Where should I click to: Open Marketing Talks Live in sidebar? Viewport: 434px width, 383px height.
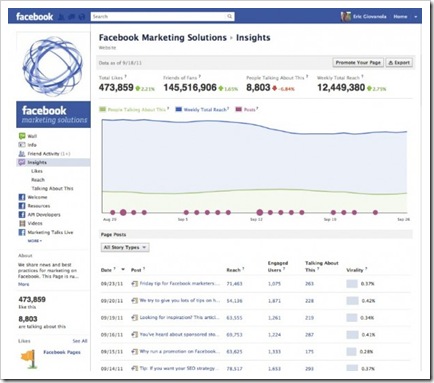click(50, 232)
